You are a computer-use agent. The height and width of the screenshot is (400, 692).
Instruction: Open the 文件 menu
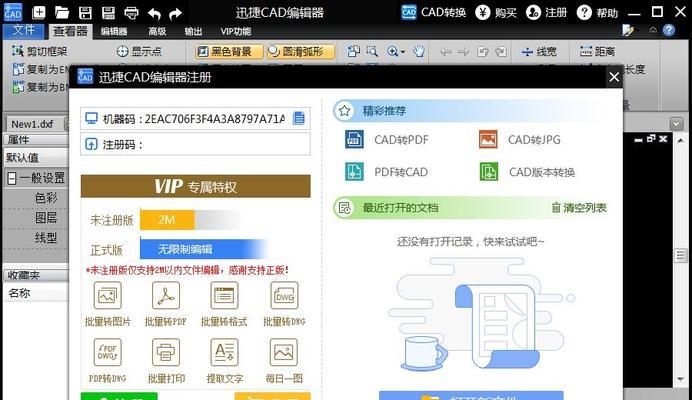23,30
